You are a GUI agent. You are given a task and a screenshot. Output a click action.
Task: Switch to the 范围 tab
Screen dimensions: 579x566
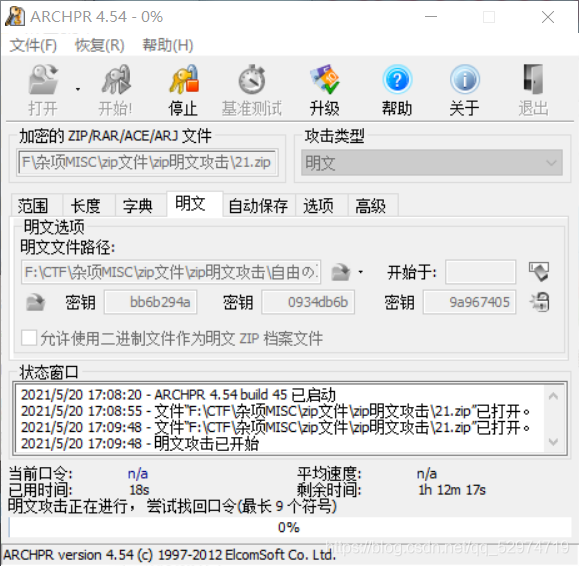tap(36, 205)
